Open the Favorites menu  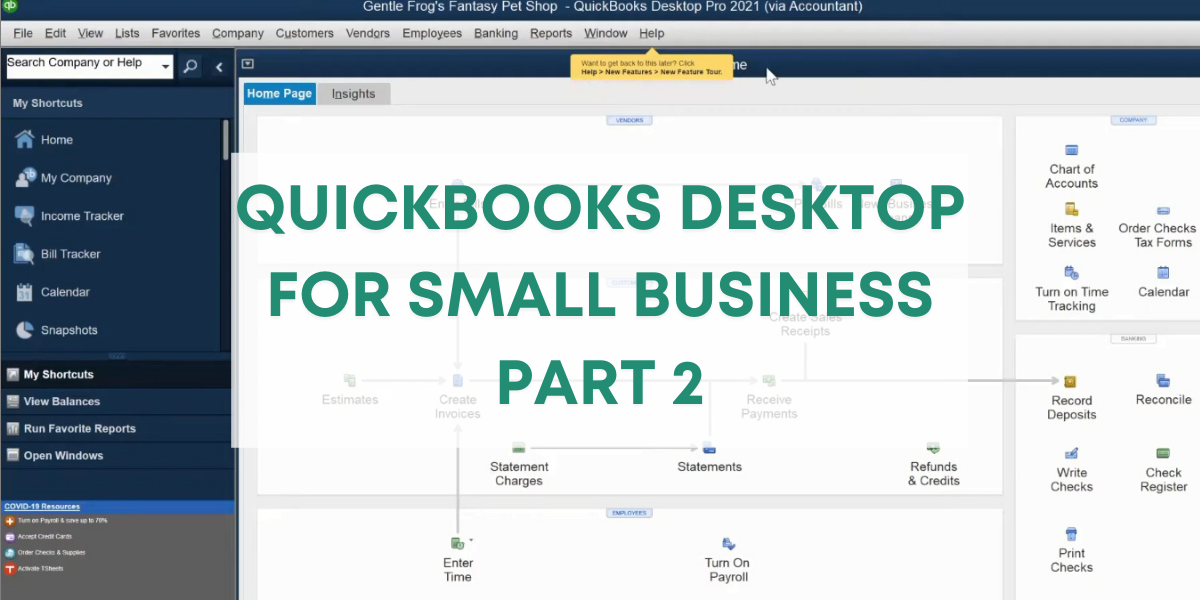tap(176, 33)
